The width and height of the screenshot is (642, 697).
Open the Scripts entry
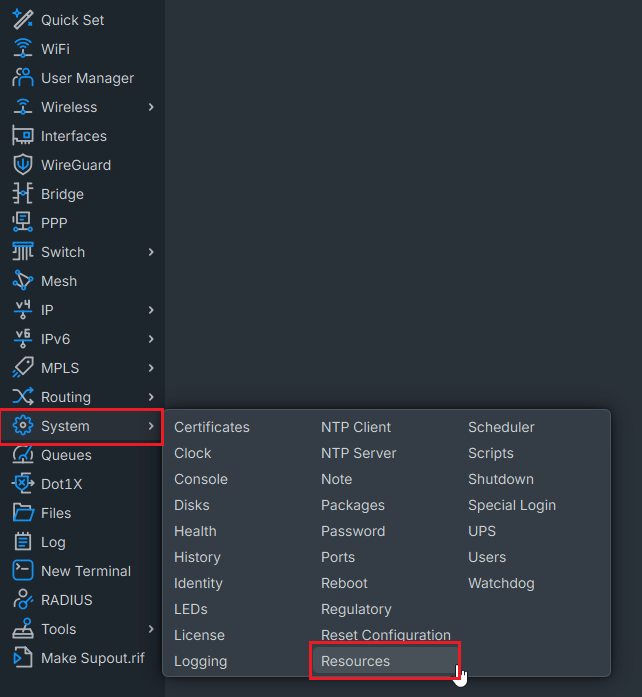click(x=490, y=453)
